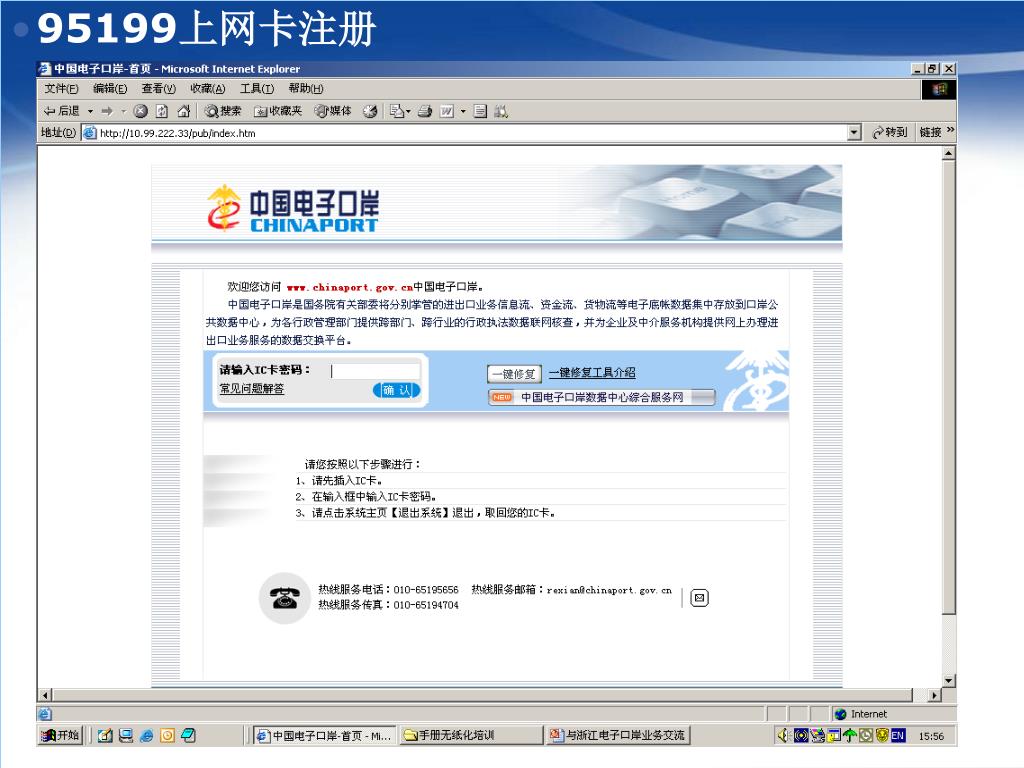The image size is (1024, 768).
Task: Click the first quick launch icon
Action: [x=104, y=736]
